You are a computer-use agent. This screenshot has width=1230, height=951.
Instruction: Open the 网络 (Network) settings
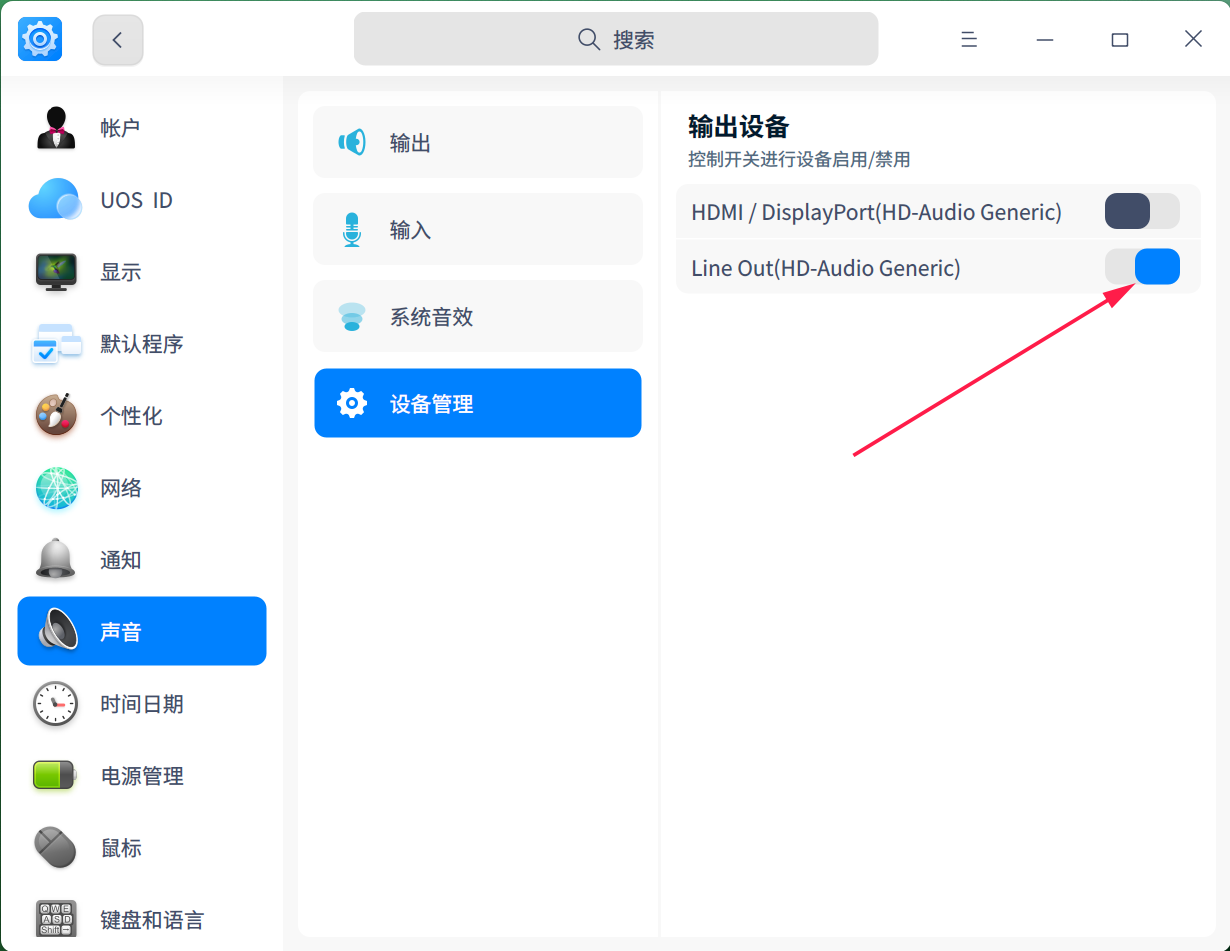[x=120, y=487]
